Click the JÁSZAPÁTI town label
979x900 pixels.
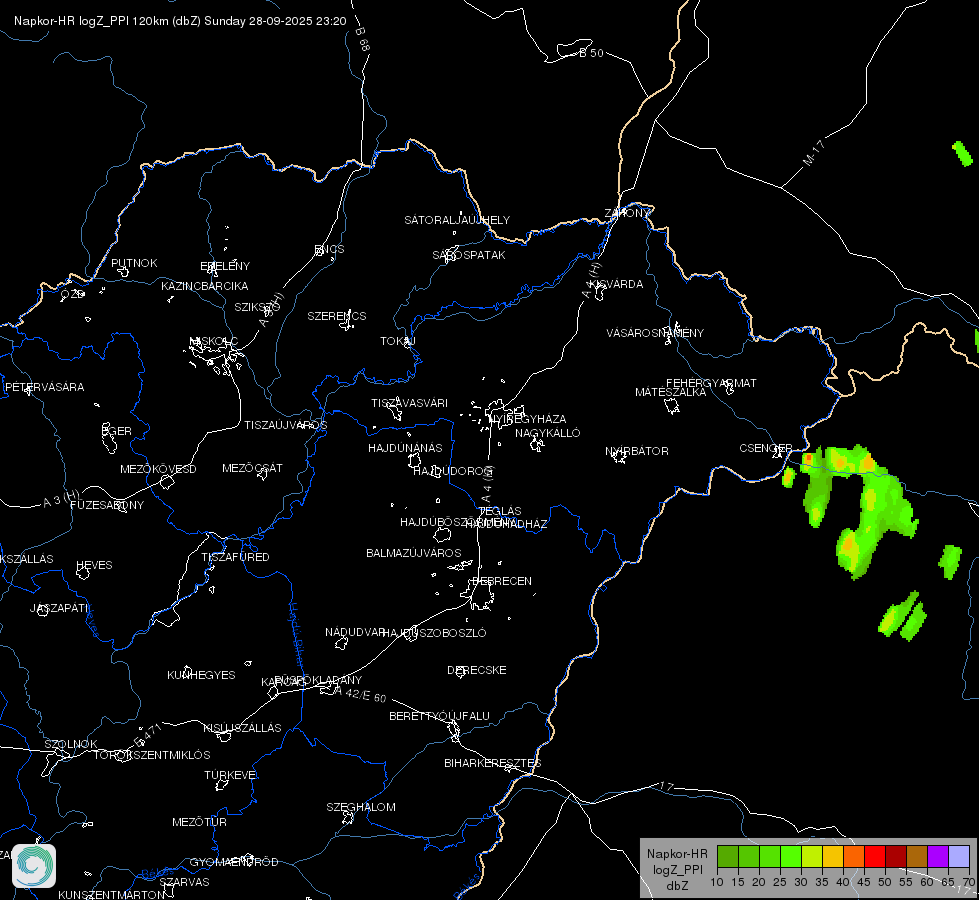point(60,608)
